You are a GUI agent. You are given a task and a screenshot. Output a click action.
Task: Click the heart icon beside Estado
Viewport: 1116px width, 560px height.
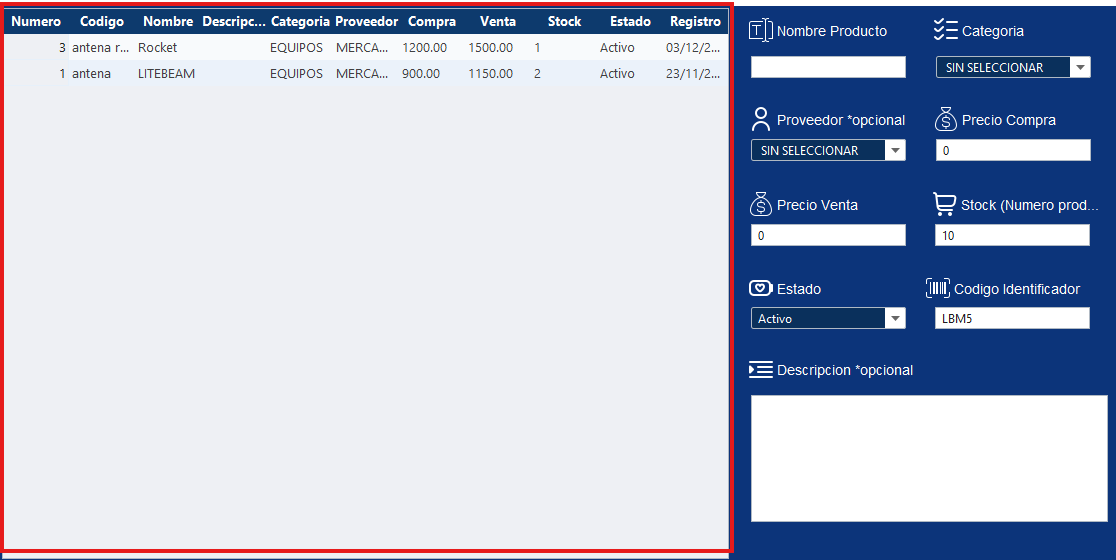760,288
